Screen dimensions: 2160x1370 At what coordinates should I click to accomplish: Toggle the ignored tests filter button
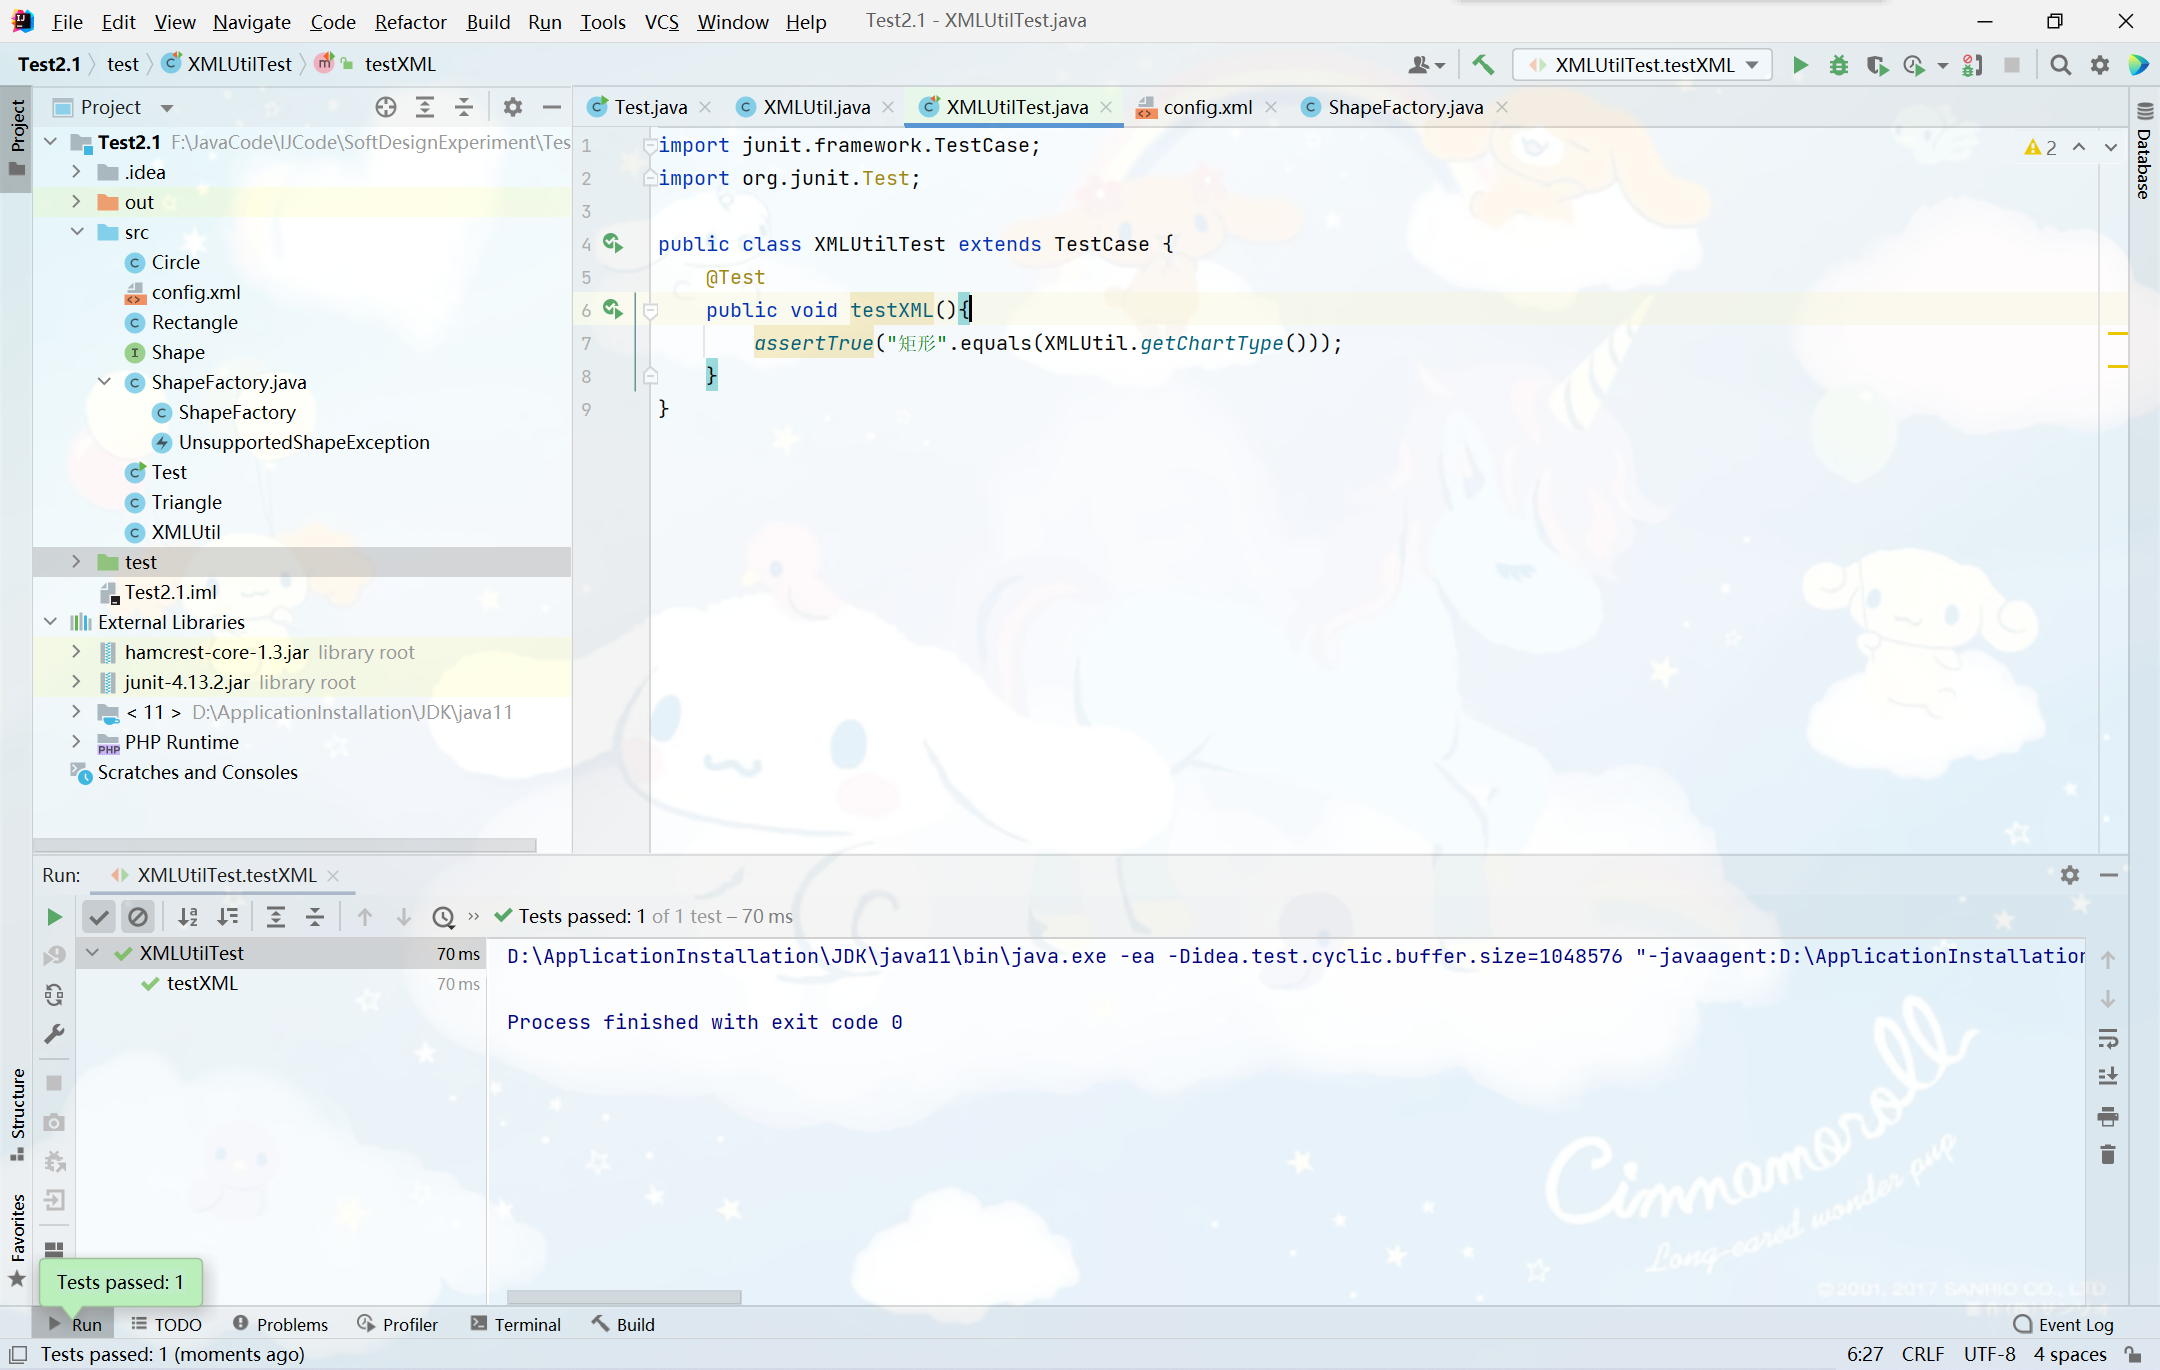(x=139, y=916)
